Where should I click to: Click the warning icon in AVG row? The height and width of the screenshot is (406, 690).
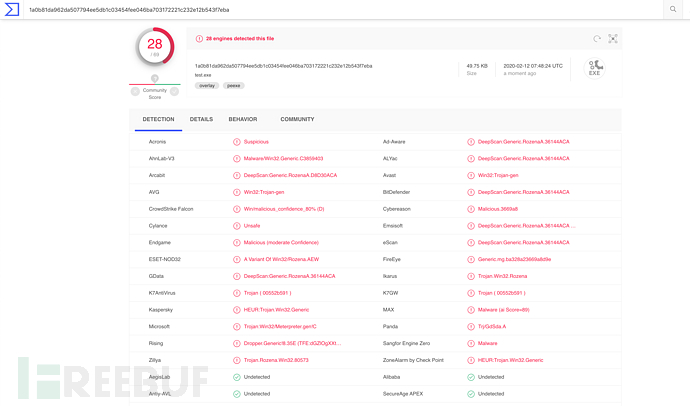click(x=237, y=192)
